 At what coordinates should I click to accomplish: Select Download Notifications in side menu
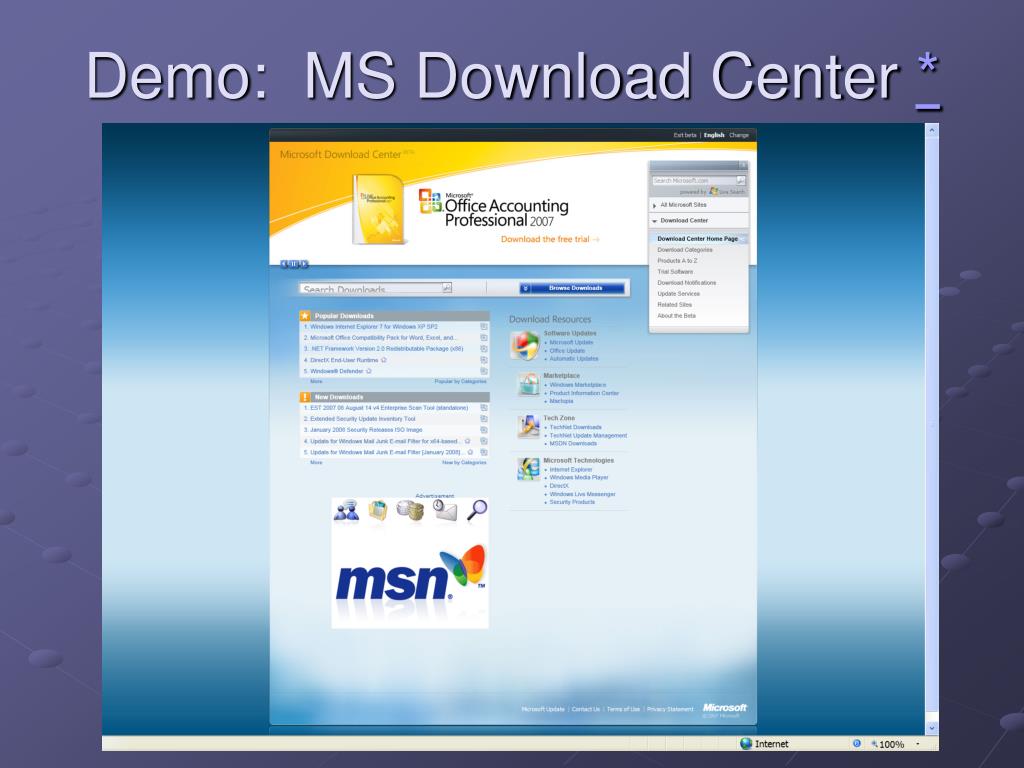point(687,283)
